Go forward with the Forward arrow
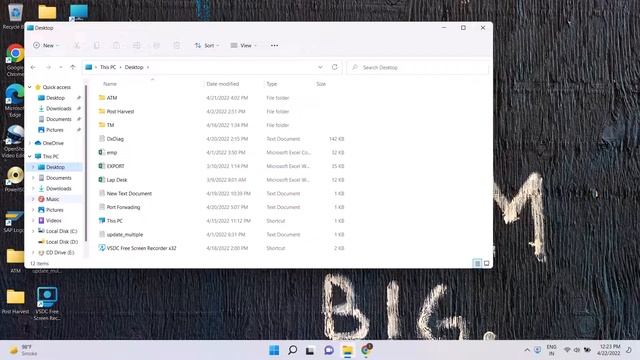The width and height of the screenshot is (640, 360). (48, 67)
